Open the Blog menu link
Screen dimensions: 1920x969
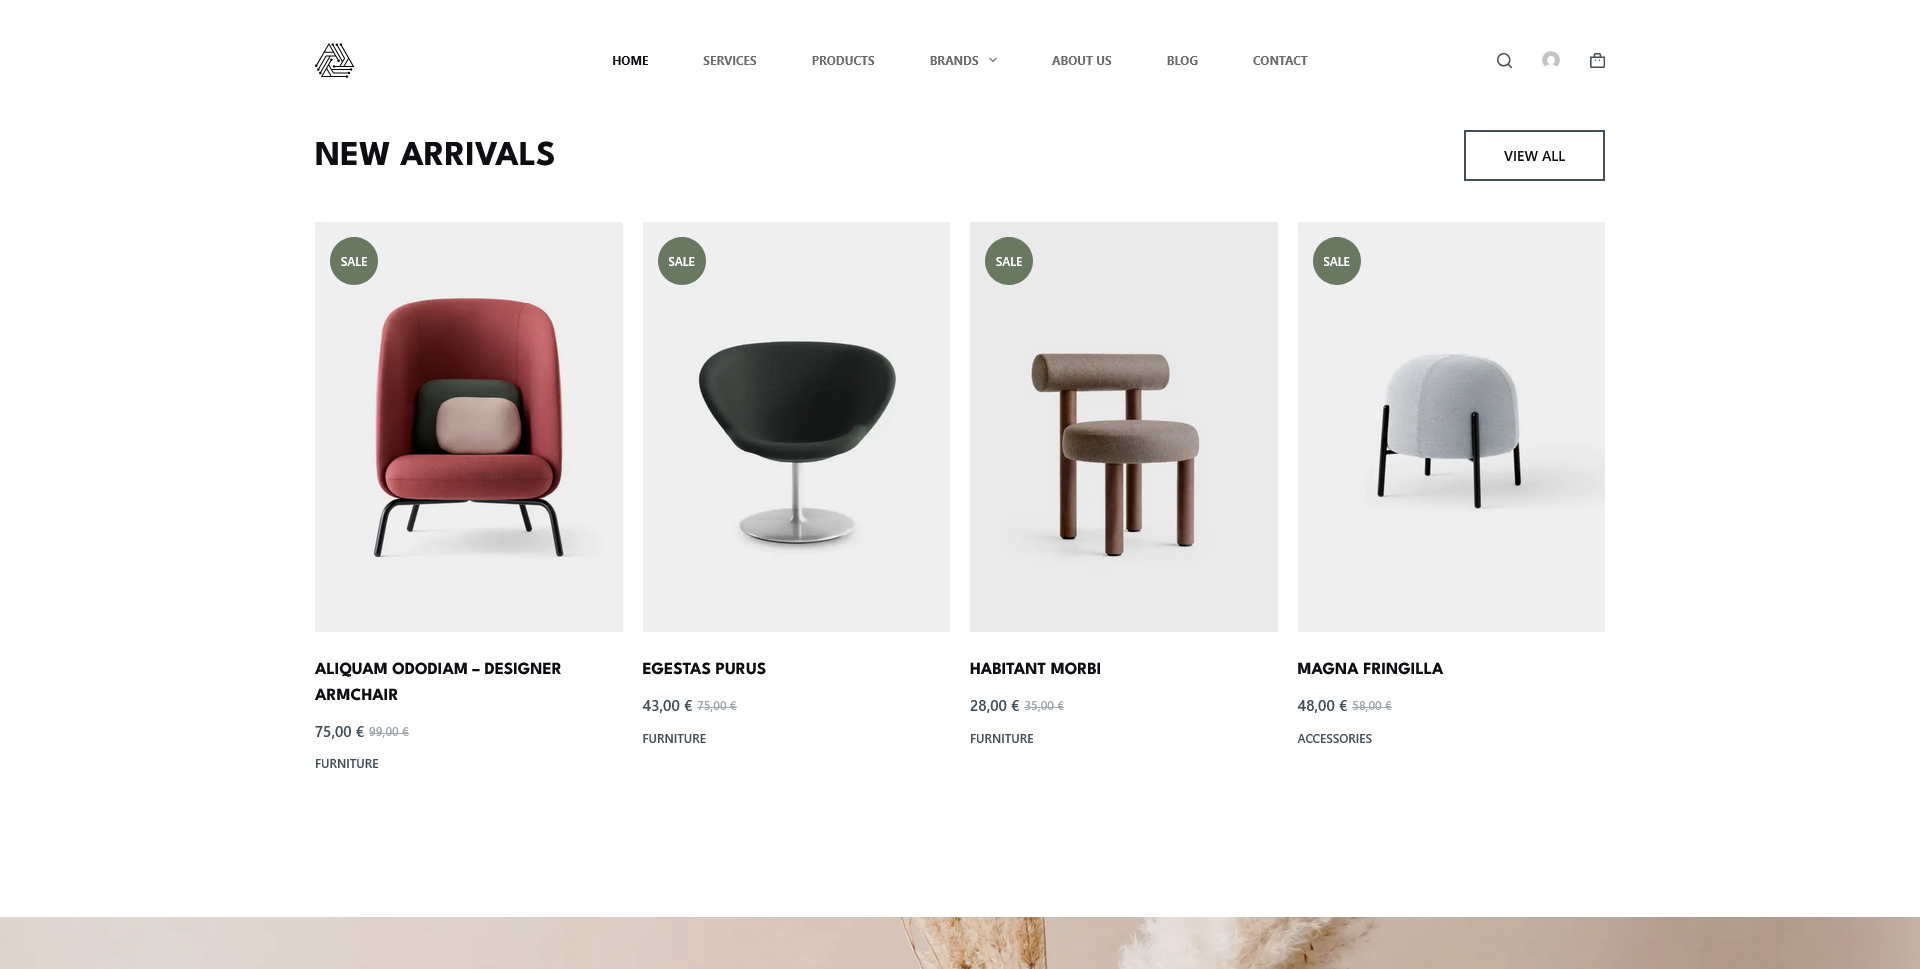tap(1182, 60)
